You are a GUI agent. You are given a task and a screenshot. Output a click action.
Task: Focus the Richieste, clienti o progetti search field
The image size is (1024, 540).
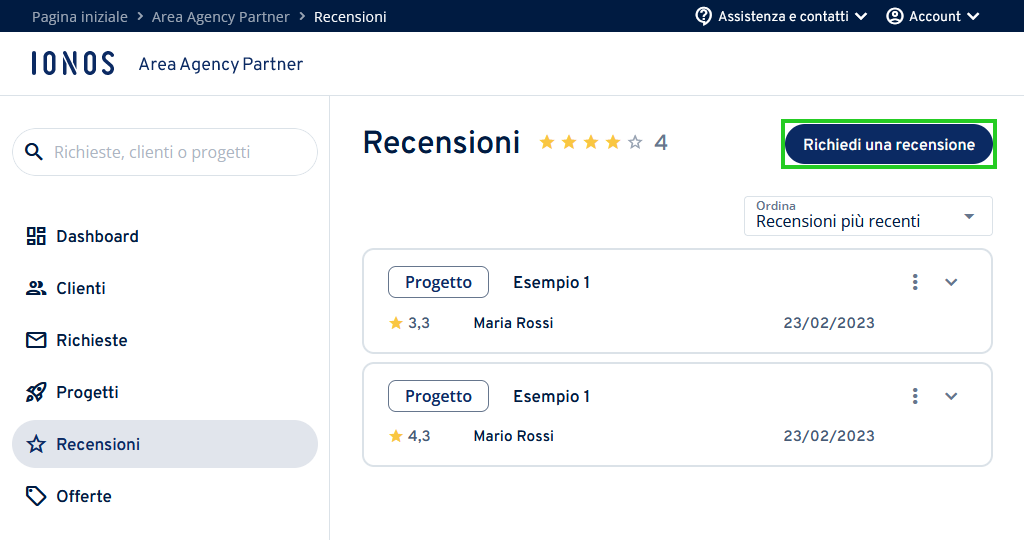[x=165, y=152]
